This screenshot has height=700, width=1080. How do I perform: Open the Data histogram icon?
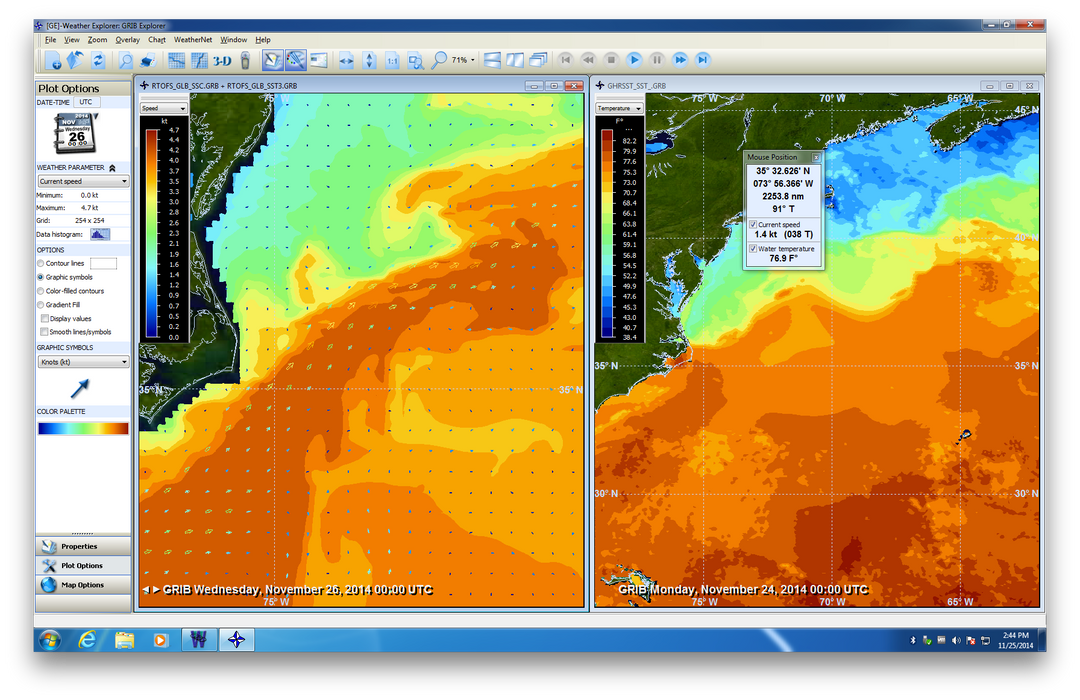pyautogui.click(x=100, y=233)
